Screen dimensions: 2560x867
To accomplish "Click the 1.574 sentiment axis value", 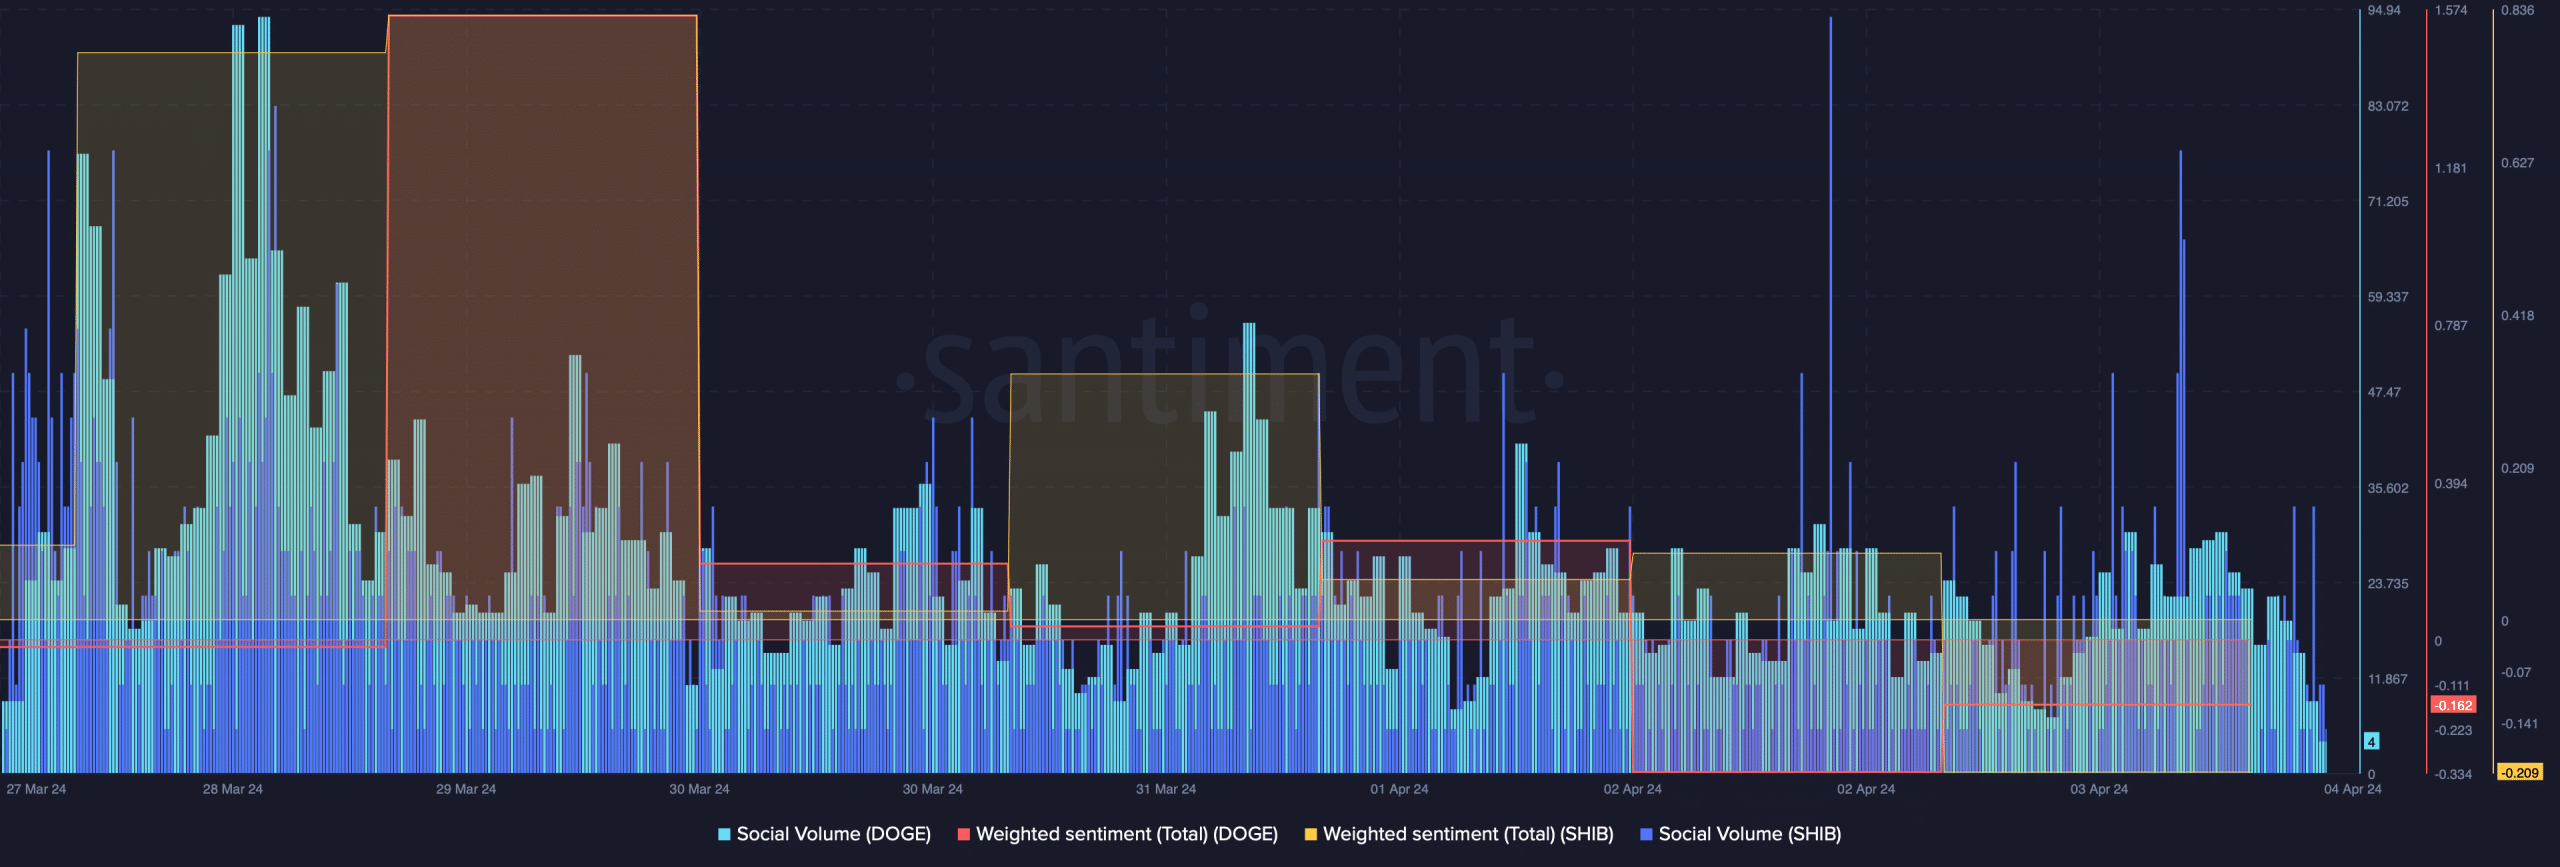I will pyautogui.click(x=2451, y=10).
